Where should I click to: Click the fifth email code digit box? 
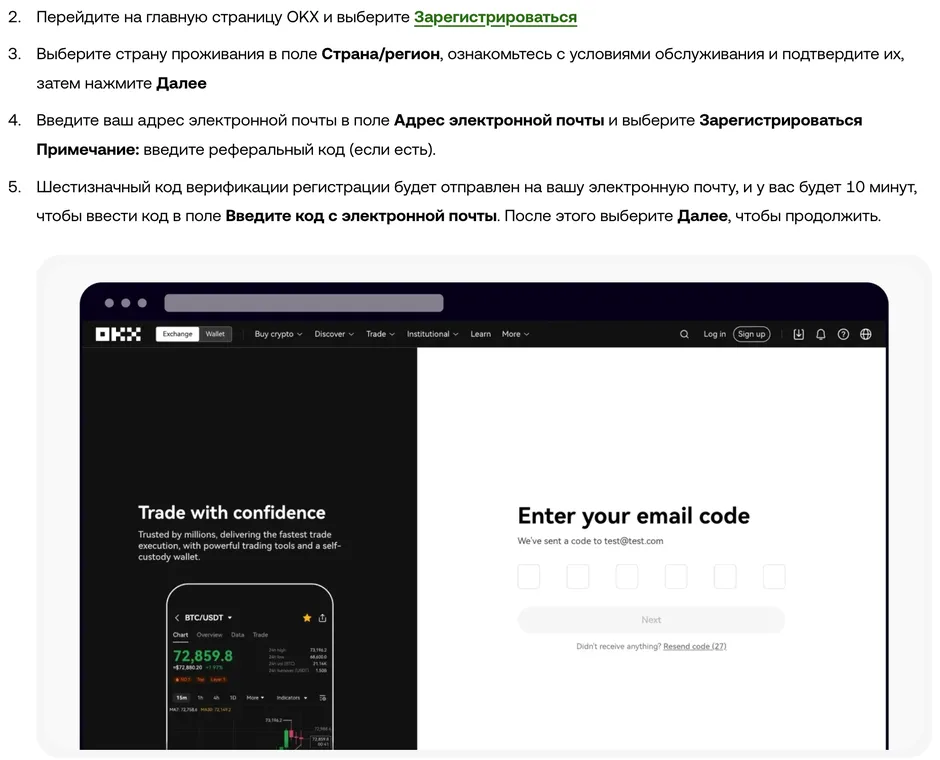725,576
